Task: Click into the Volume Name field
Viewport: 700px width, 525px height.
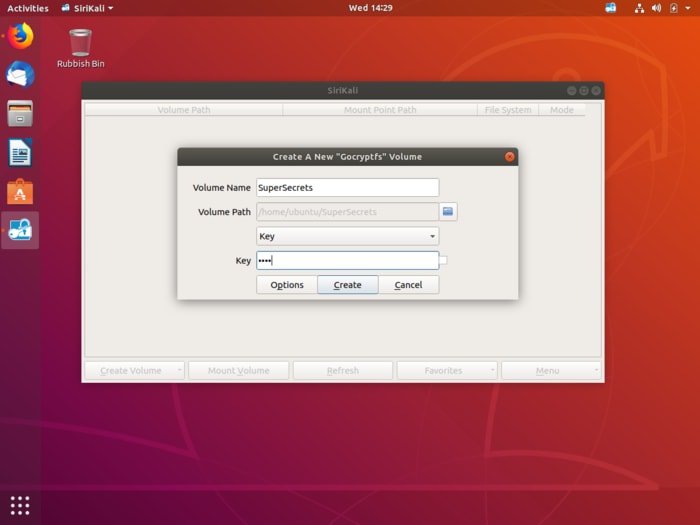Action: tap(347, 187)
